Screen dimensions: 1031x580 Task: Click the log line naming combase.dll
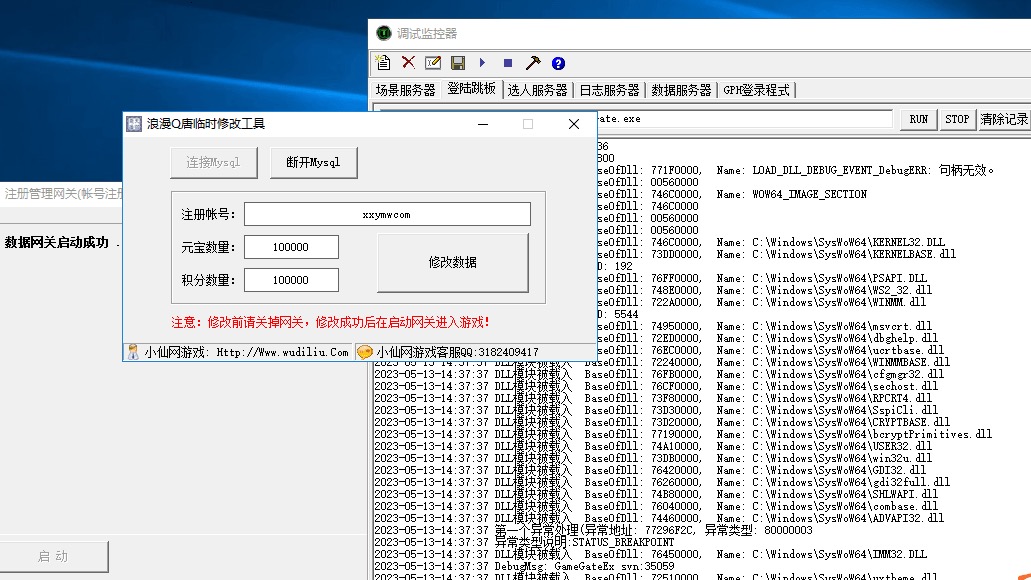click(x=656, y=506)
